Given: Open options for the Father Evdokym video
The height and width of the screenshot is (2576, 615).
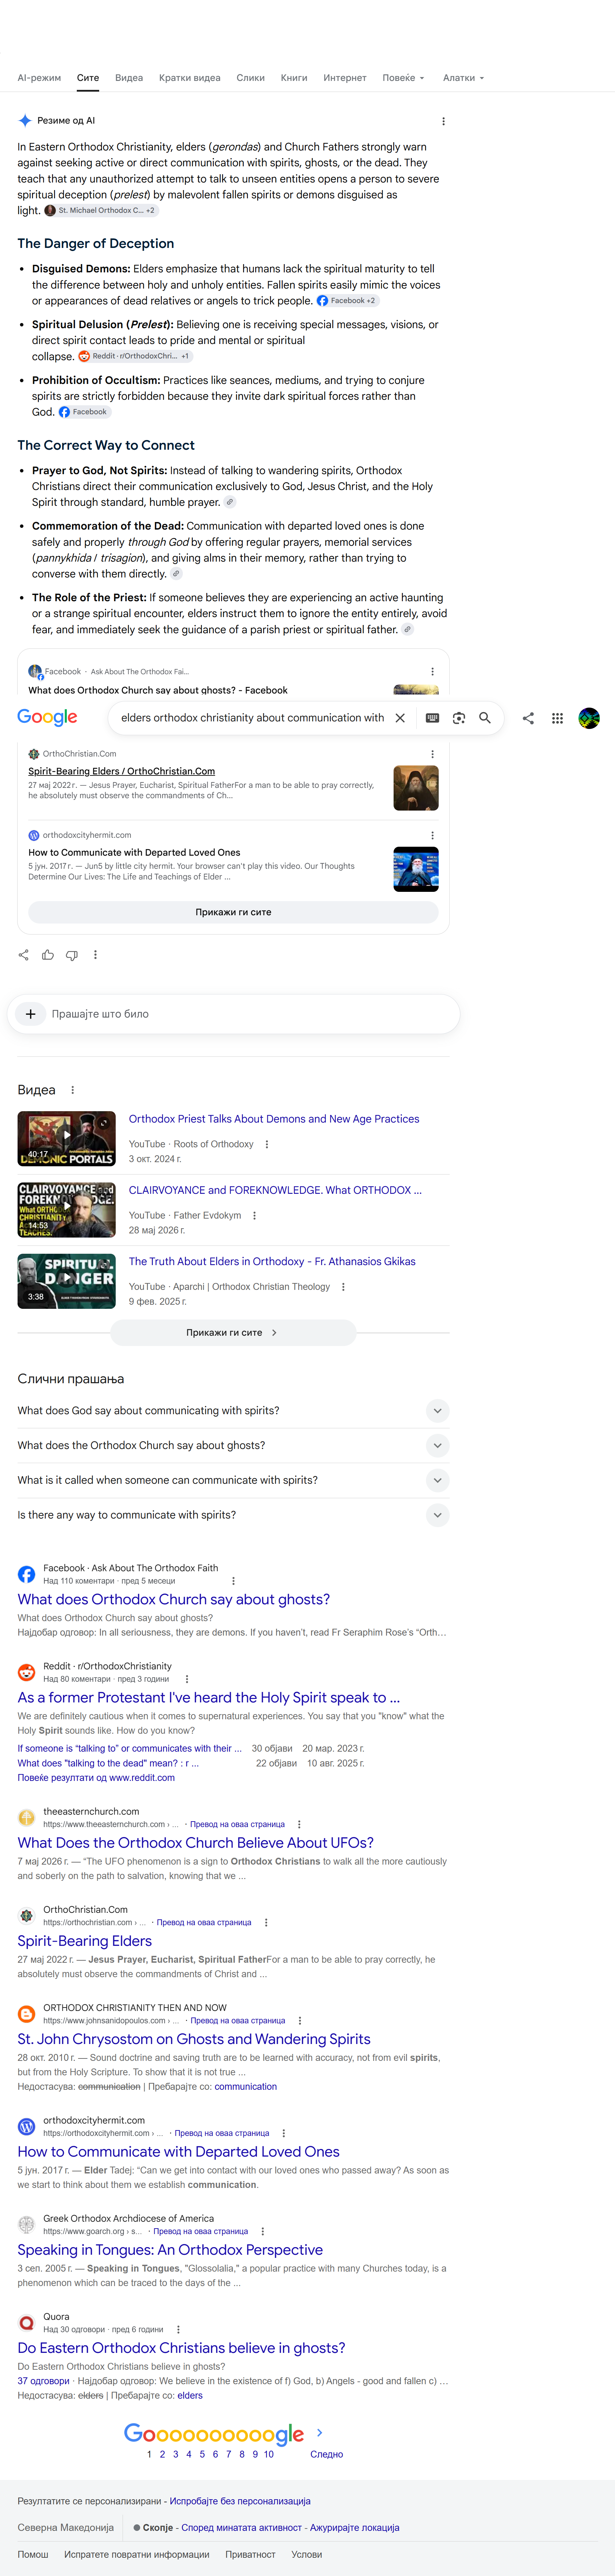Looking at the screenshot, I should [254, 1216].
